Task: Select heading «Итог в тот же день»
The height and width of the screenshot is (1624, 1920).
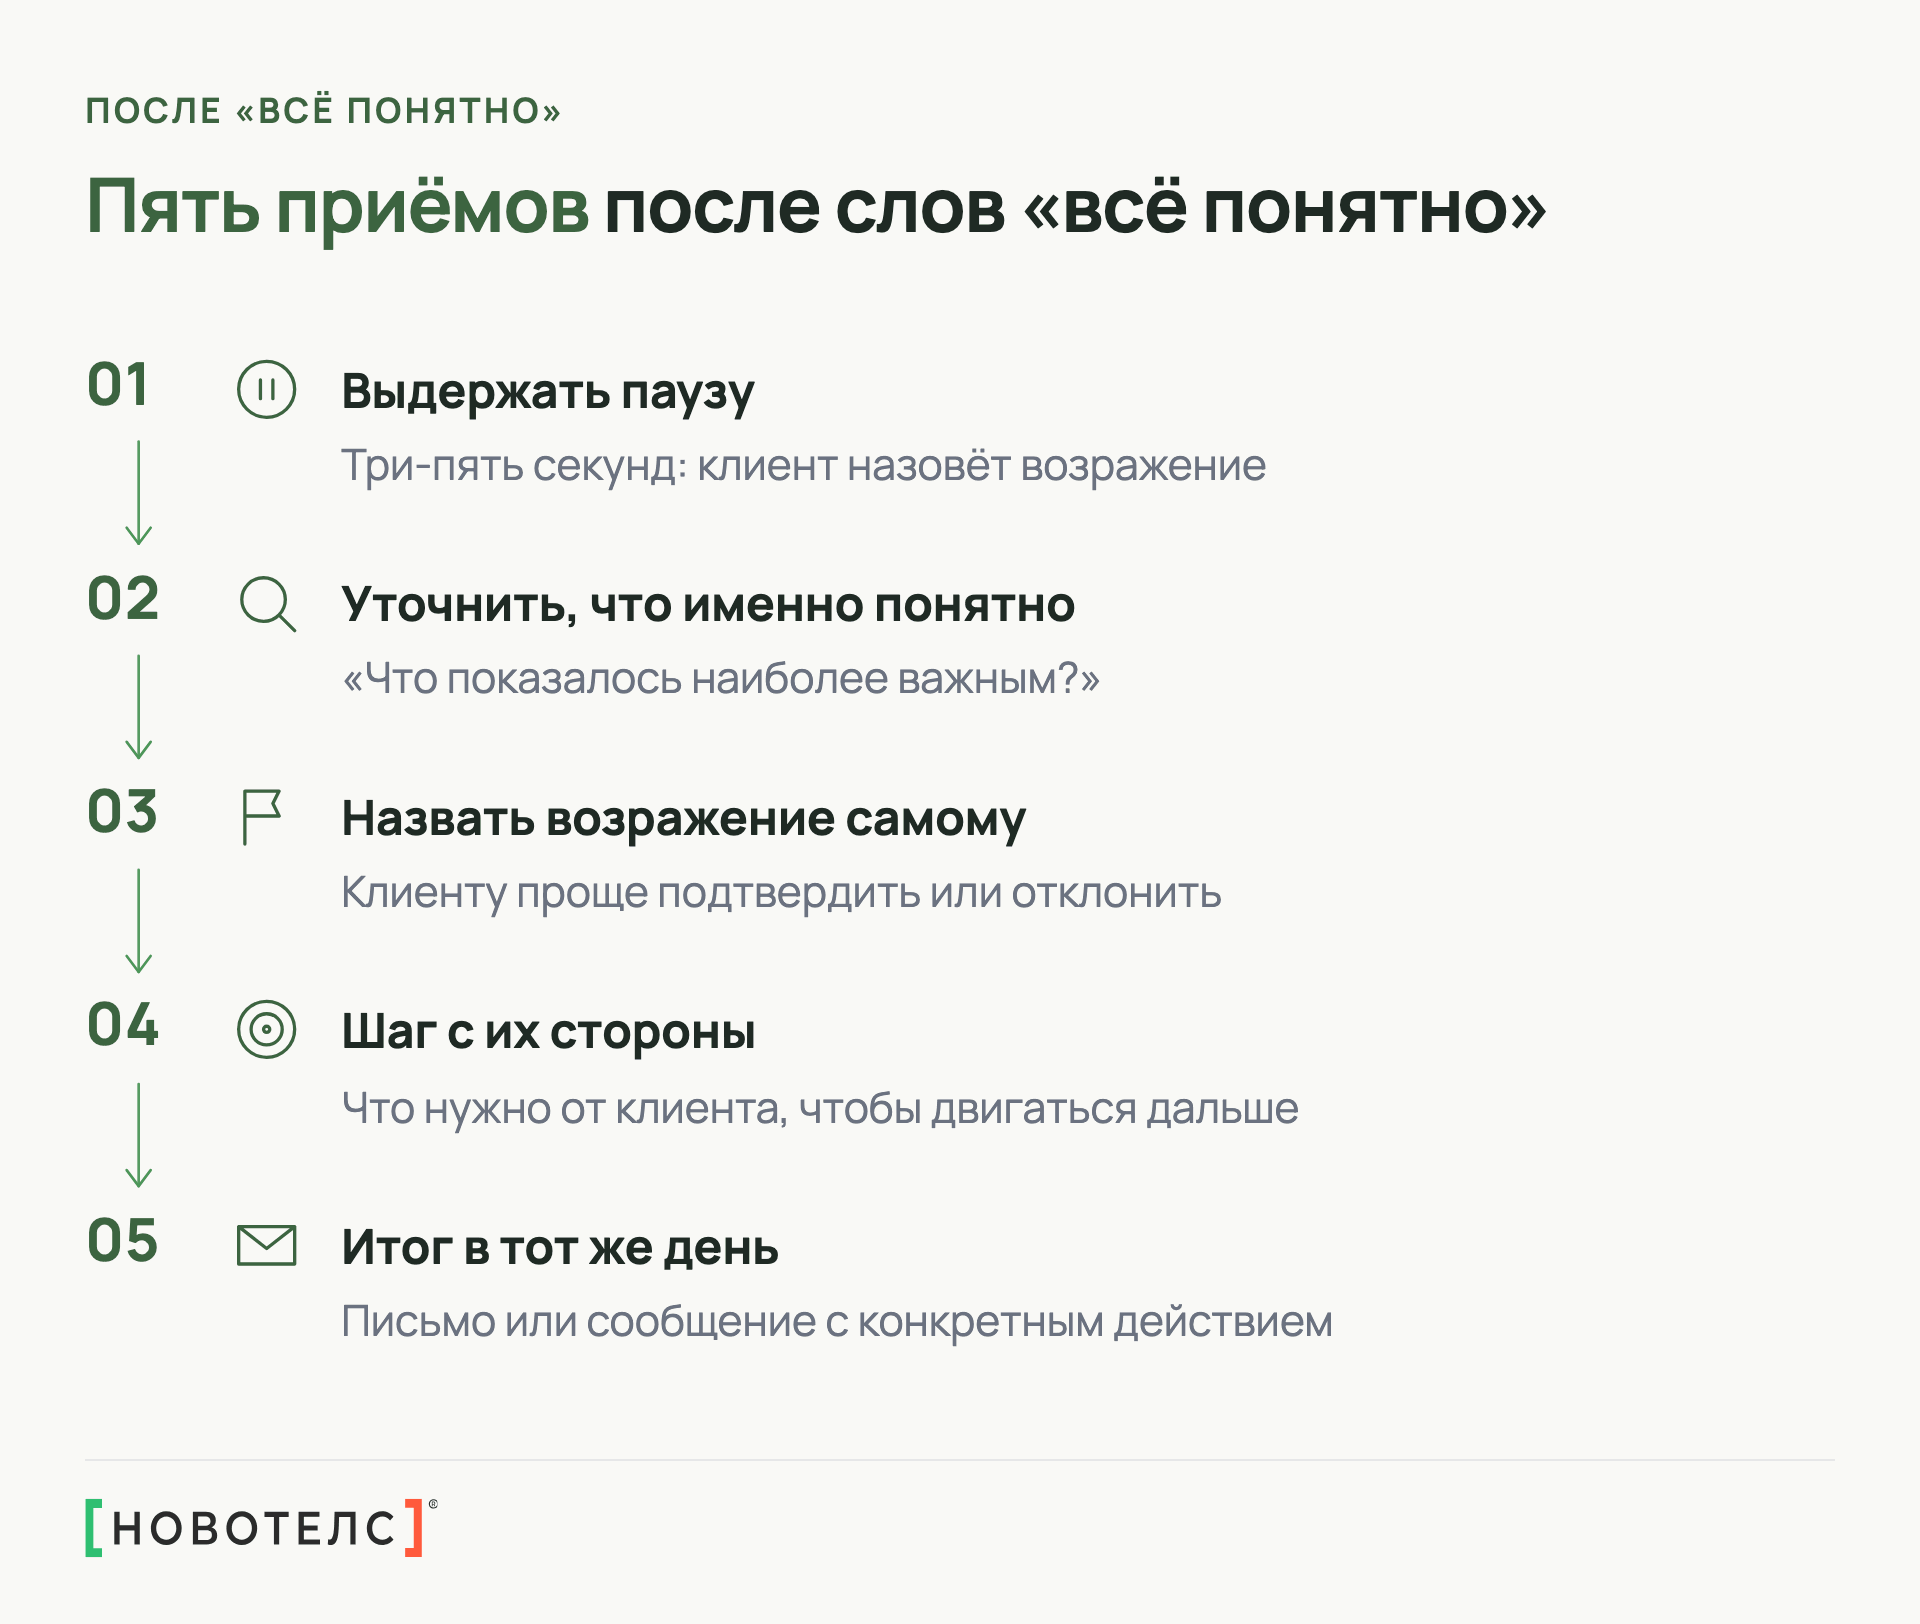Action: 560,1247
